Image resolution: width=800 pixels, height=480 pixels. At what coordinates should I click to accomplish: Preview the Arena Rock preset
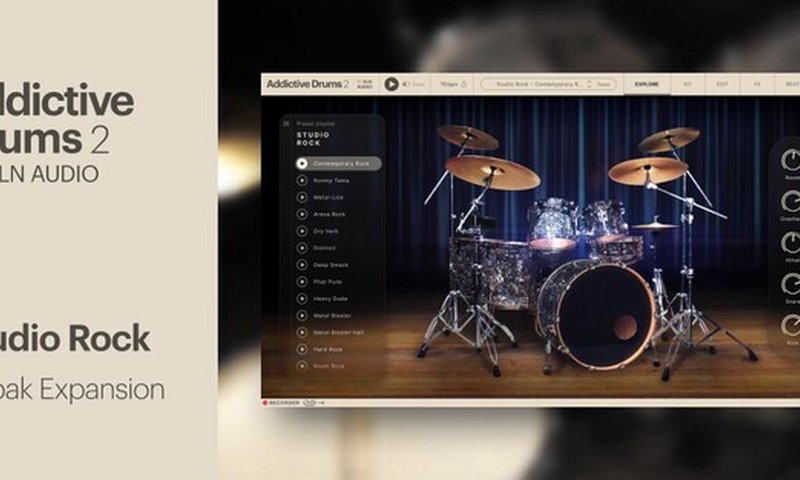point(302,214)
